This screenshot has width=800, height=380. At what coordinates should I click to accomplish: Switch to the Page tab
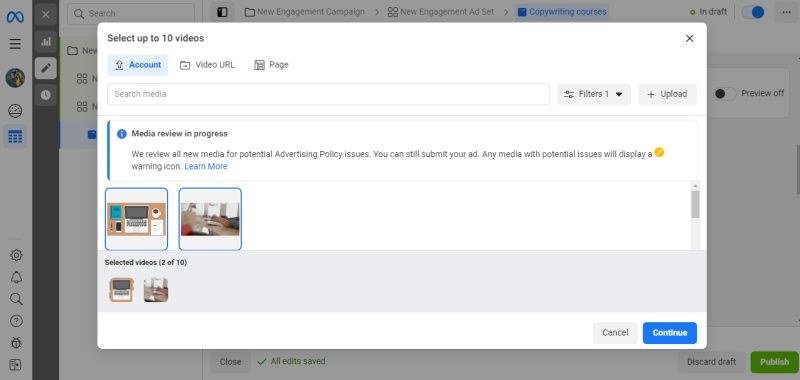coord(271,65)
